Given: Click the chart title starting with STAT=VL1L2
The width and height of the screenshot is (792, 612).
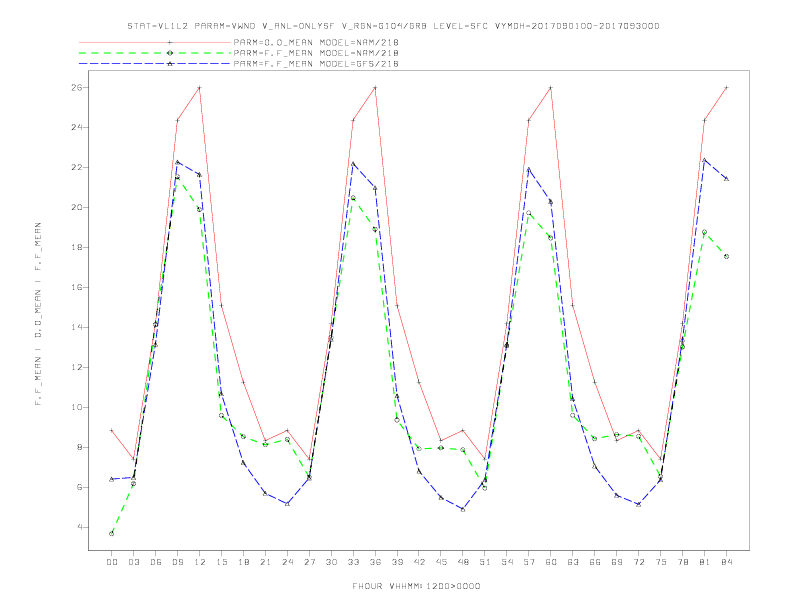Looking at the screenshot, I should pos(393,26).
